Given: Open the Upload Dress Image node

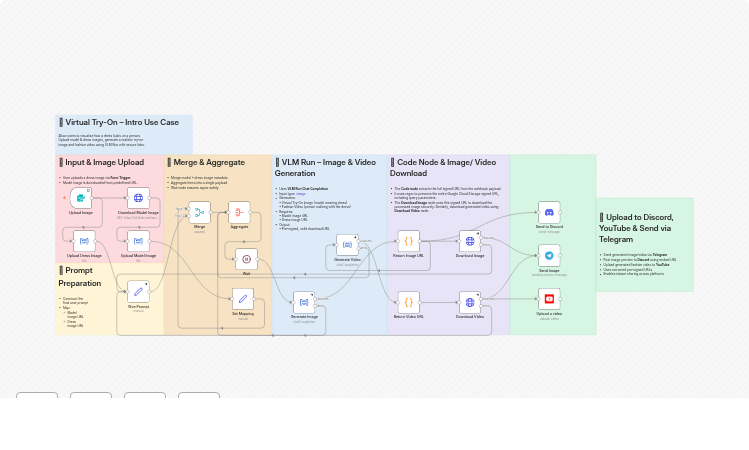Looking at the screenshot, I should pos(84,241).
